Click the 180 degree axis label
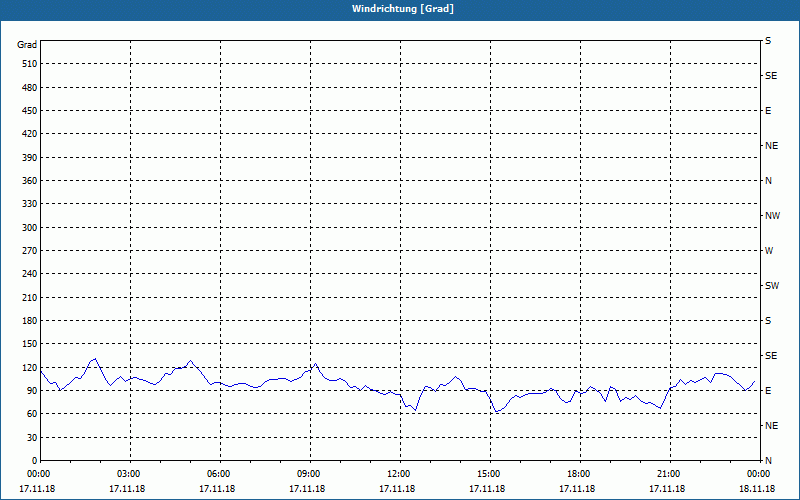Image resolution: width=800 pixels, height=500 pixels. 30,320
